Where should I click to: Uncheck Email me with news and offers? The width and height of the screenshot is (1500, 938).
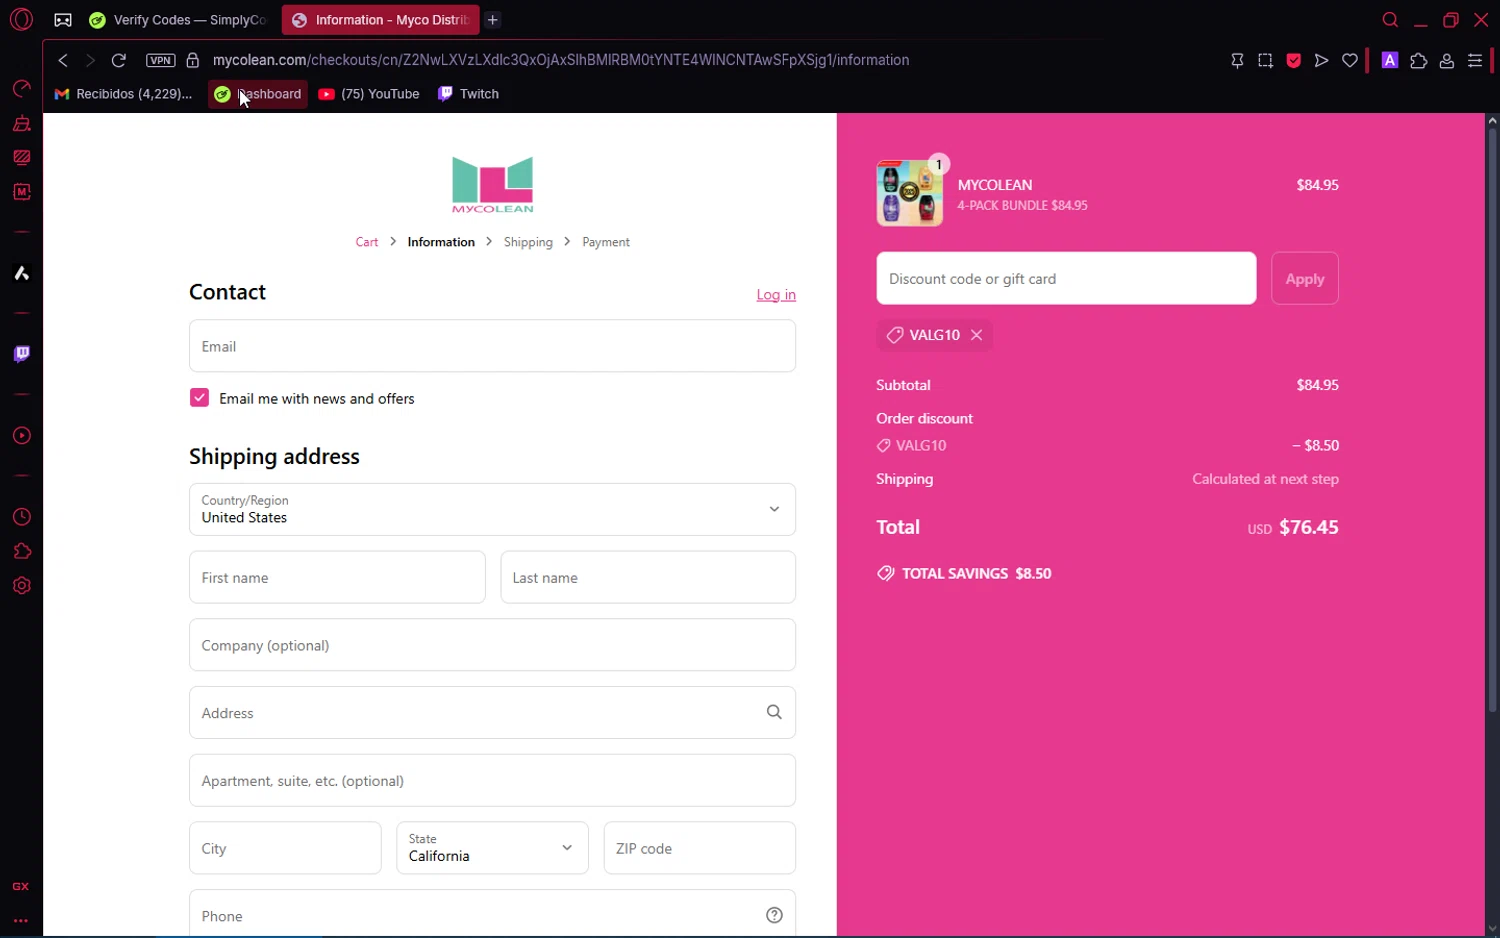pyautogui.click(x=199, y=398)
